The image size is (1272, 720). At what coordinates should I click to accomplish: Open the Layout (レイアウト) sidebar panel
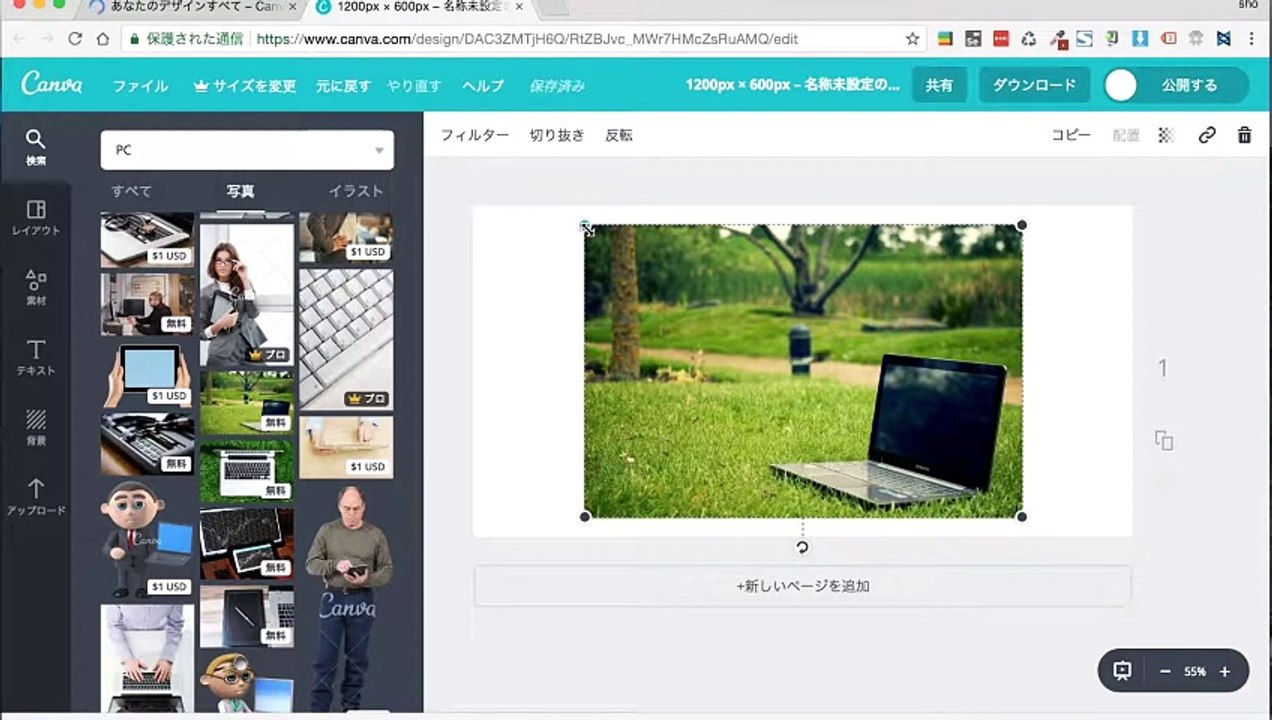[x=35, y=216]
